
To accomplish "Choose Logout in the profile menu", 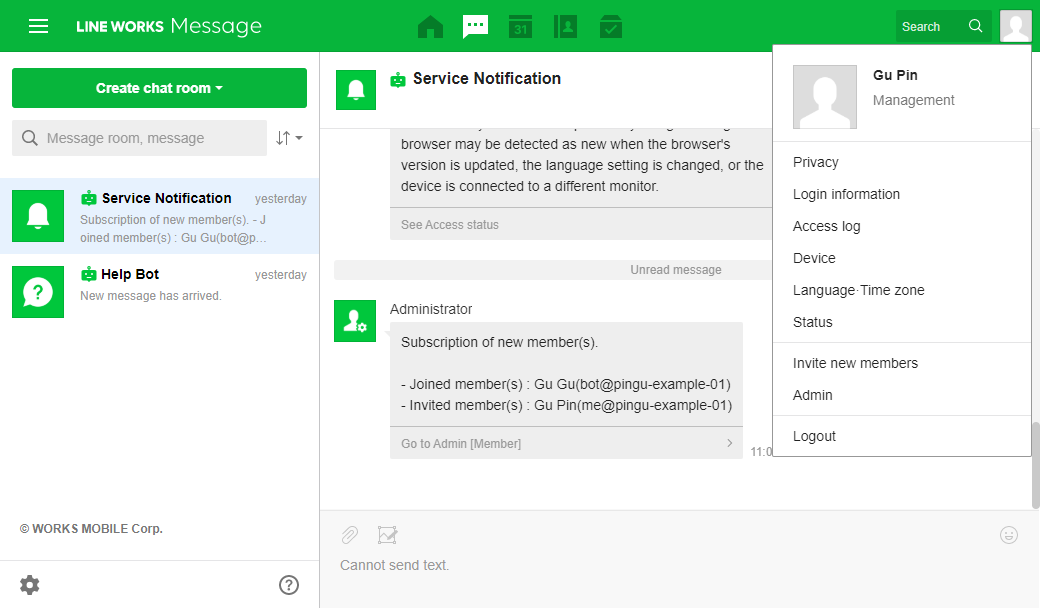I will (x=814, y=436).
